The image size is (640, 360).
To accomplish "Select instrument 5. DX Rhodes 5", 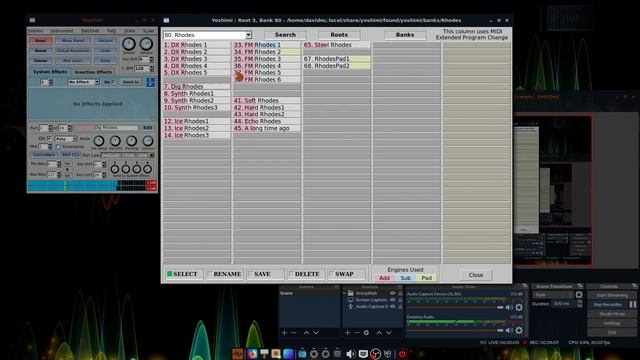I will tap(197, 73).
